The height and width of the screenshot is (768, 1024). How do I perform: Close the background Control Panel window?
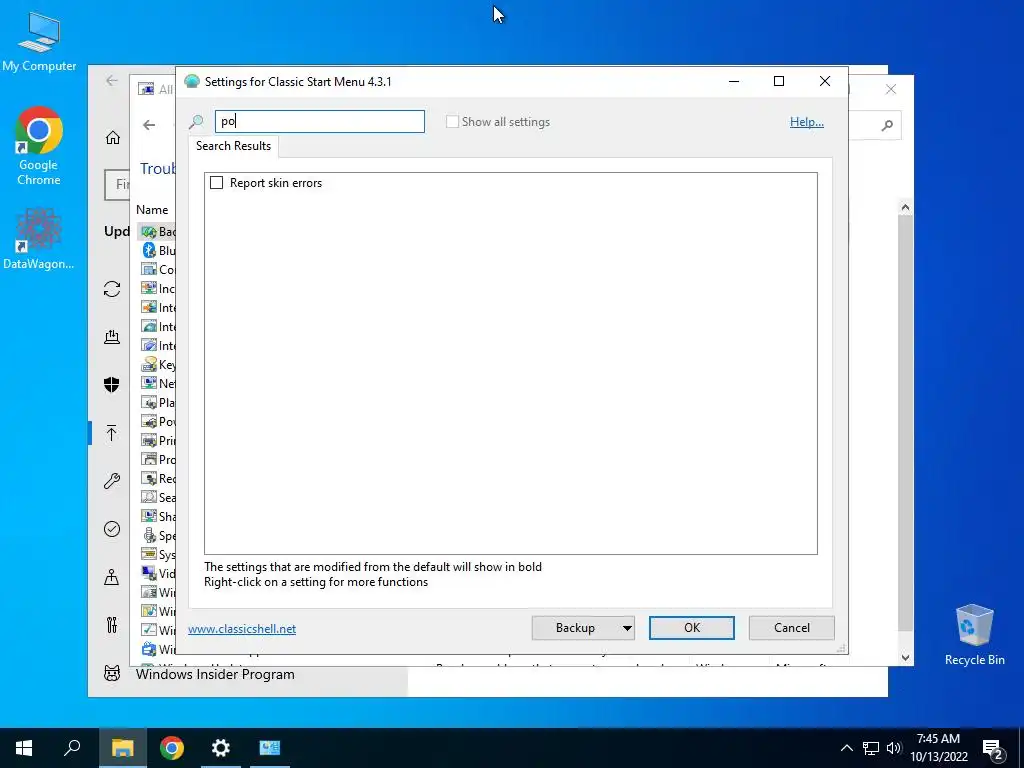tap(891, 89)
